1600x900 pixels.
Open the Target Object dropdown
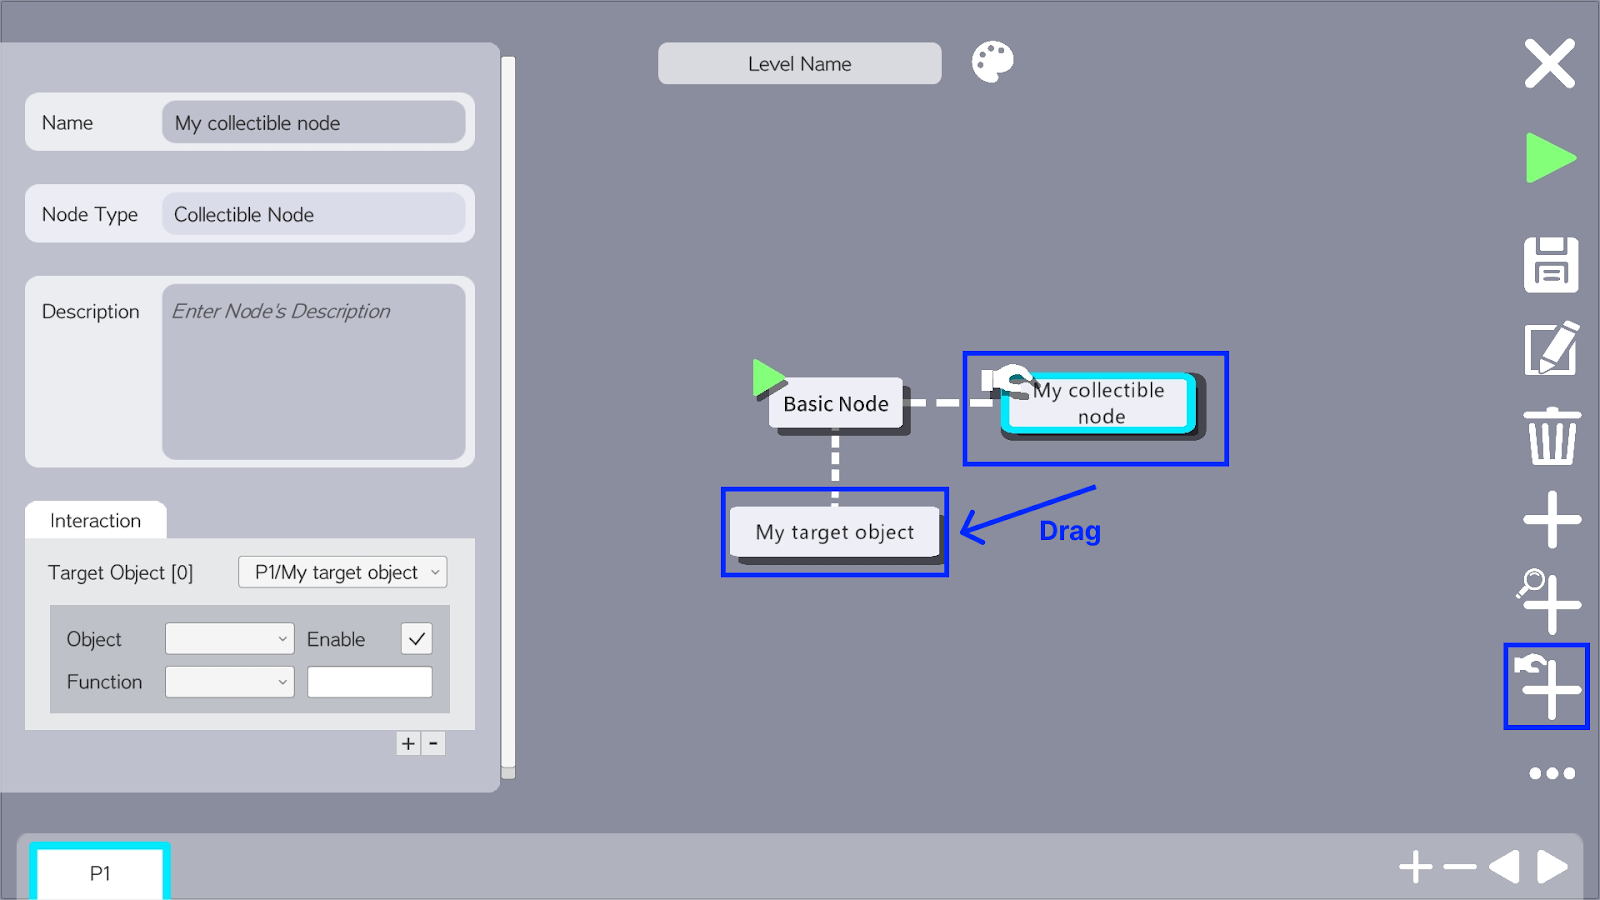pos(343,572)
